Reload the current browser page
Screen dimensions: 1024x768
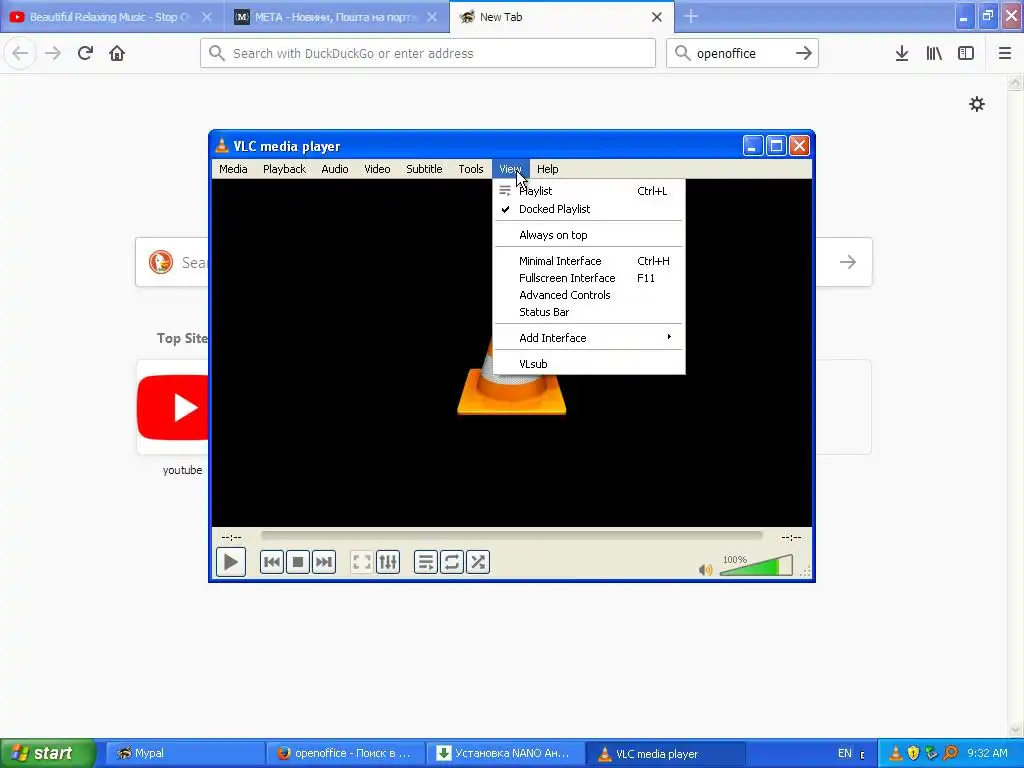pyautogui.click(x=85, y=53)
